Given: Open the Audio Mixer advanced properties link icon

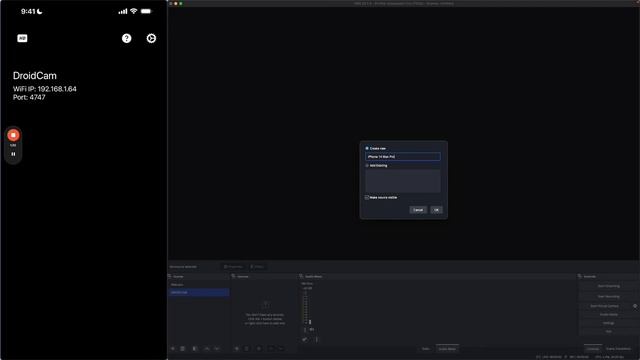Looking at the screenshot, I should [x=305, y=339].
